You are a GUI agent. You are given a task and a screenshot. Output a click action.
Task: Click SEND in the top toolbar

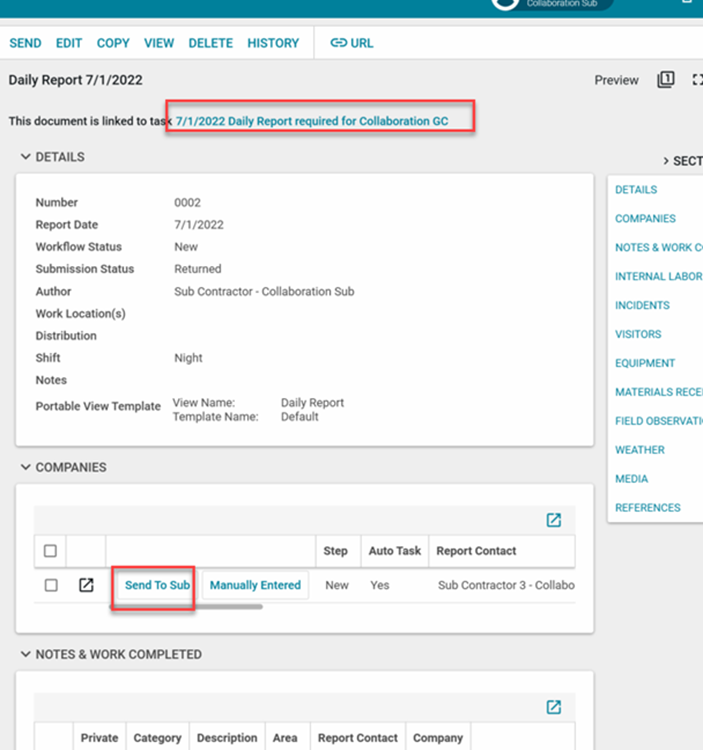(x=25, y=43)
